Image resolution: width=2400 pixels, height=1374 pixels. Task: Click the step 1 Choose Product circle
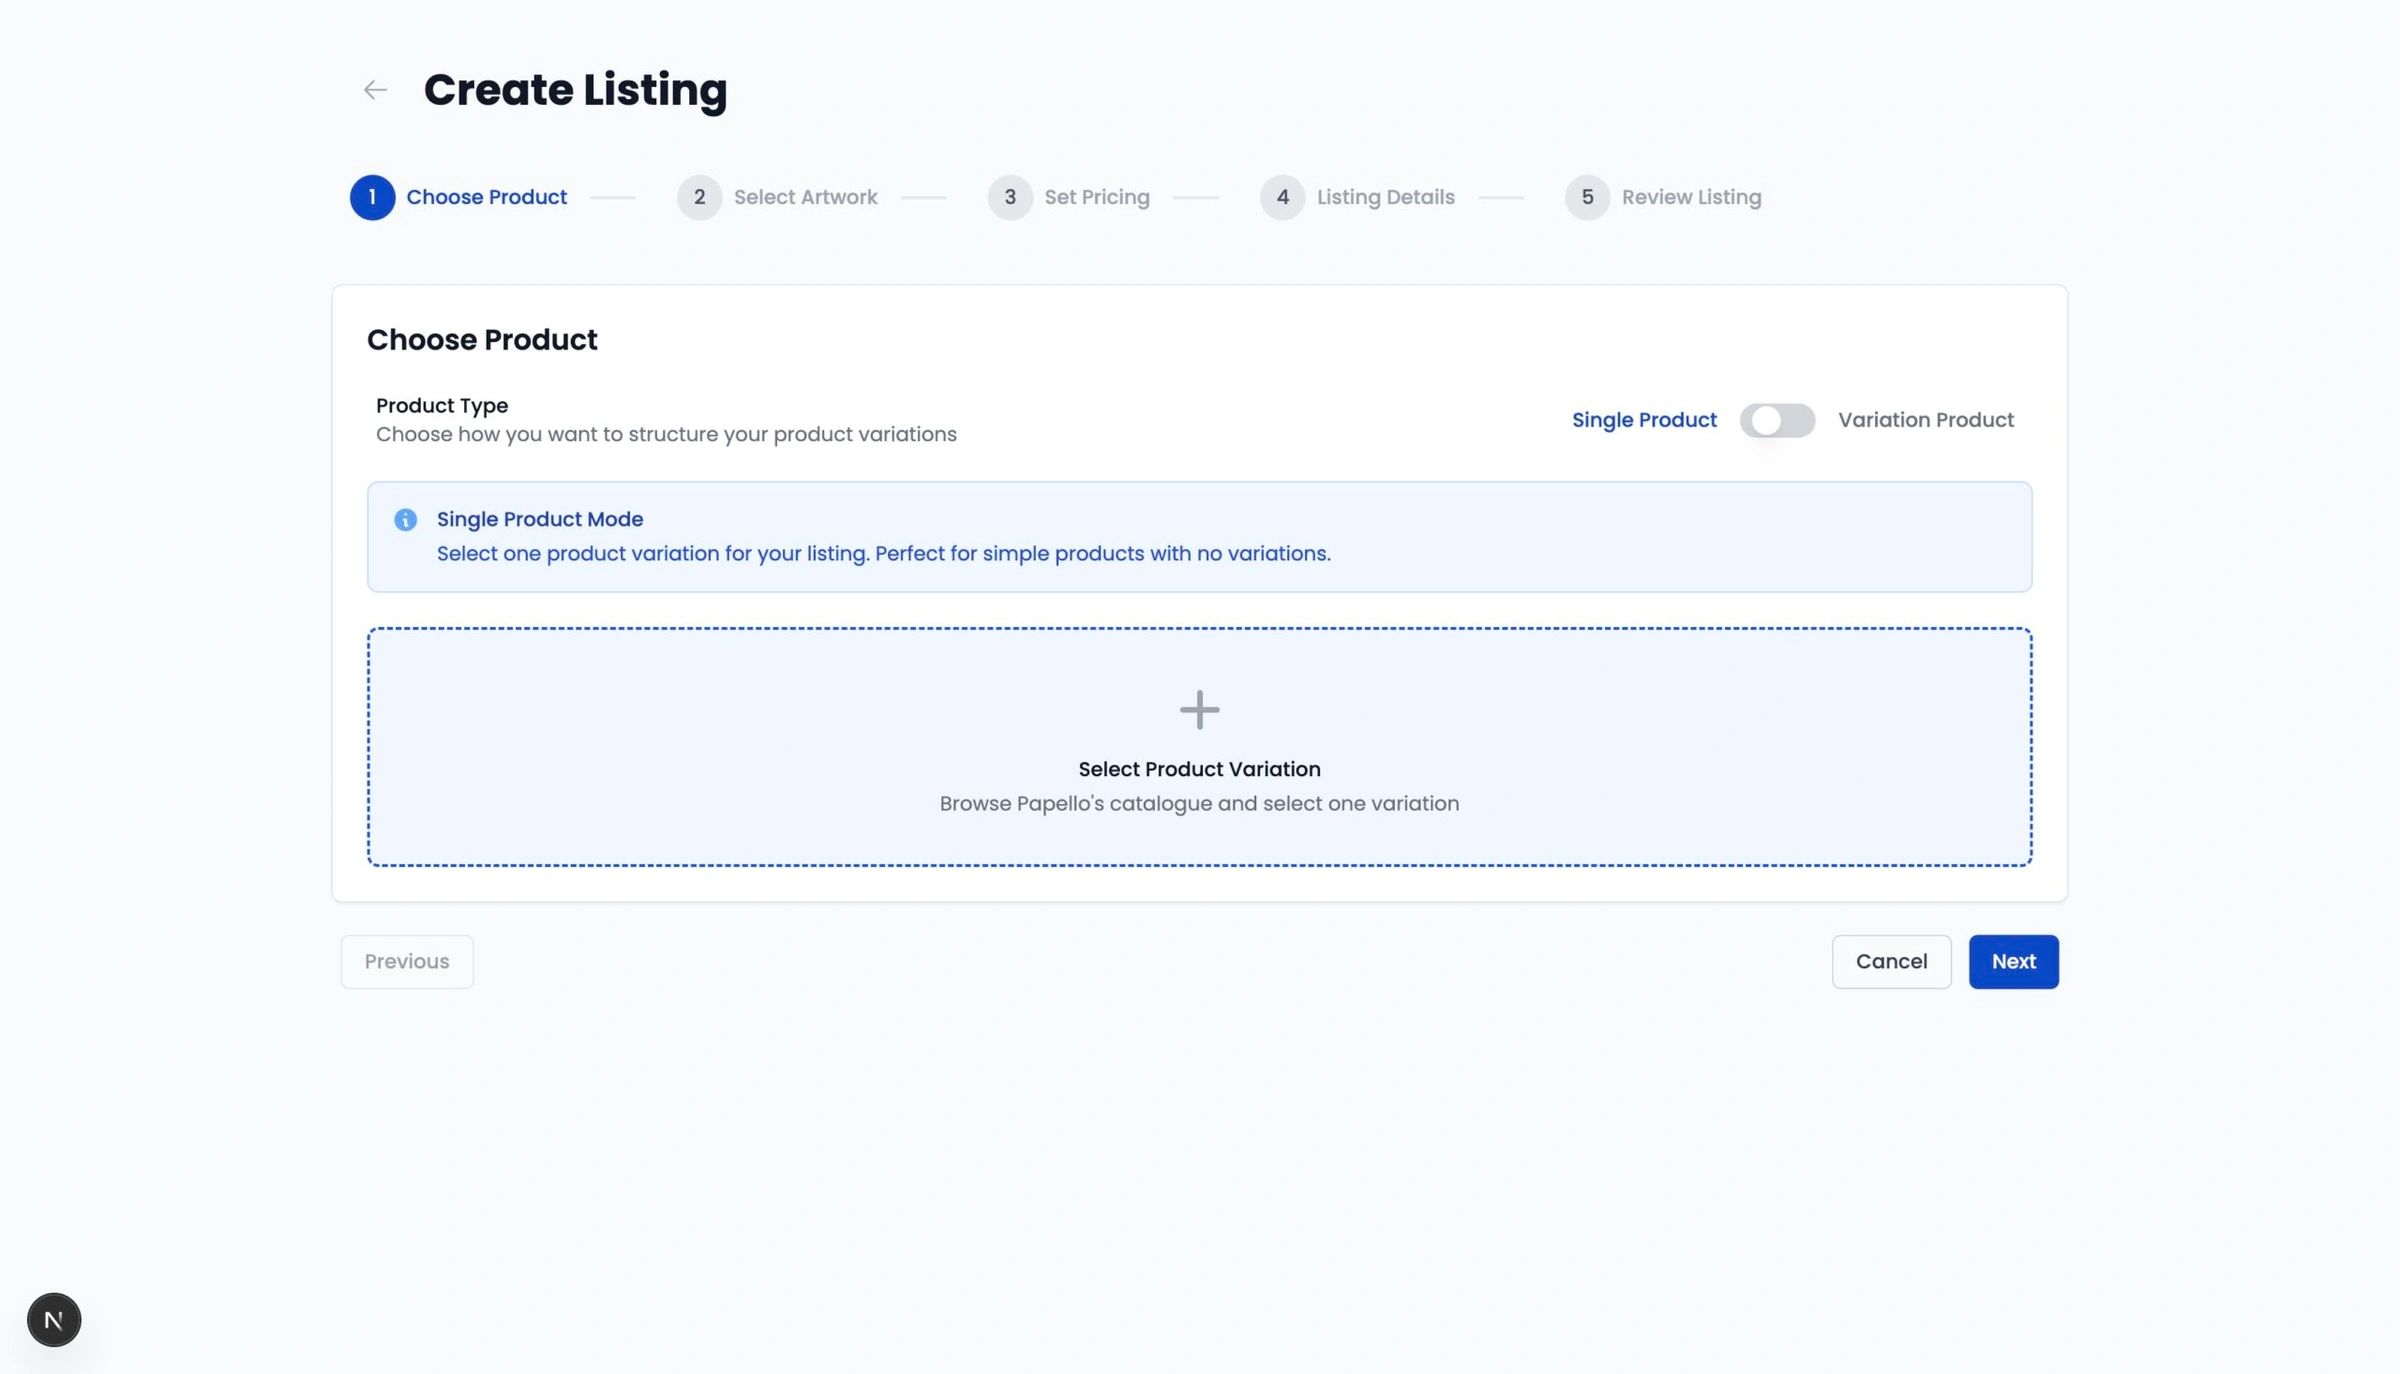pyautogui.click(x=371, y=197)
